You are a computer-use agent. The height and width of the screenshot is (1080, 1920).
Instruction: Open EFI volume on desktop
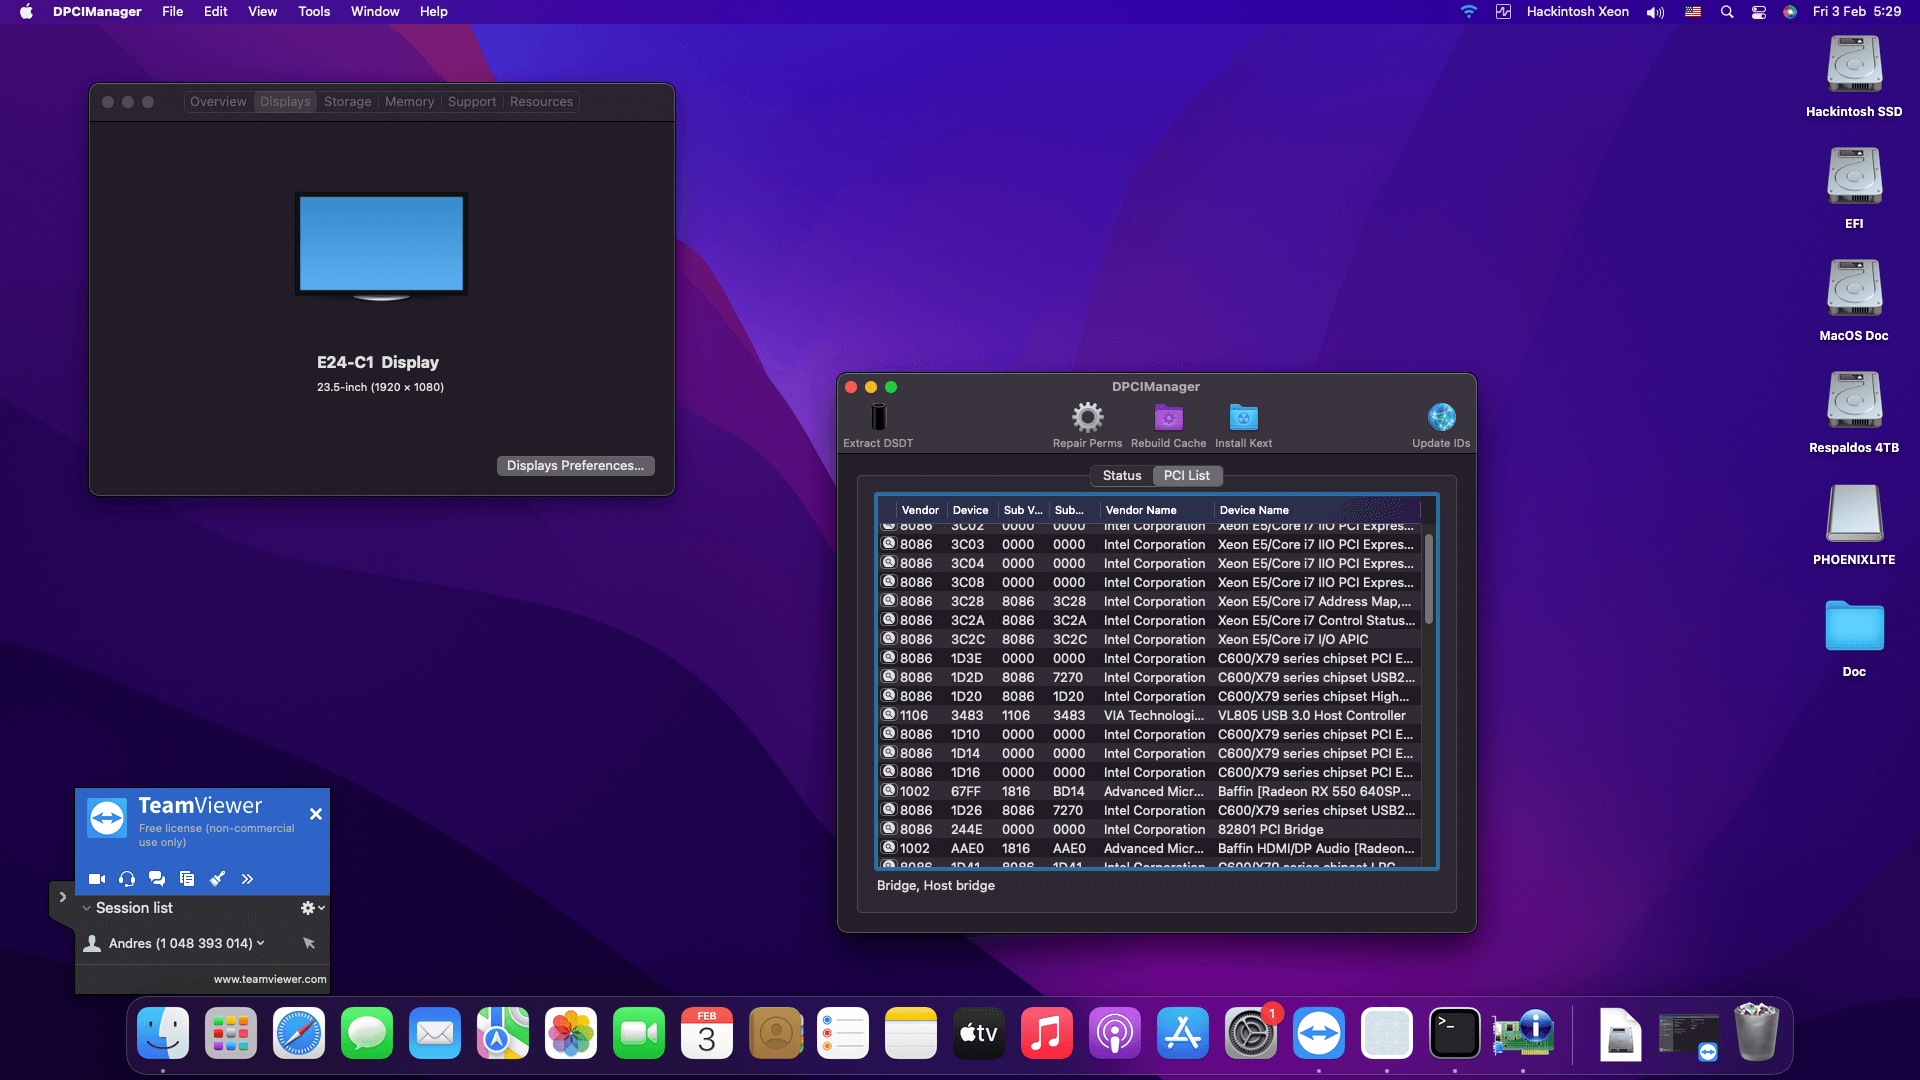1854,188
